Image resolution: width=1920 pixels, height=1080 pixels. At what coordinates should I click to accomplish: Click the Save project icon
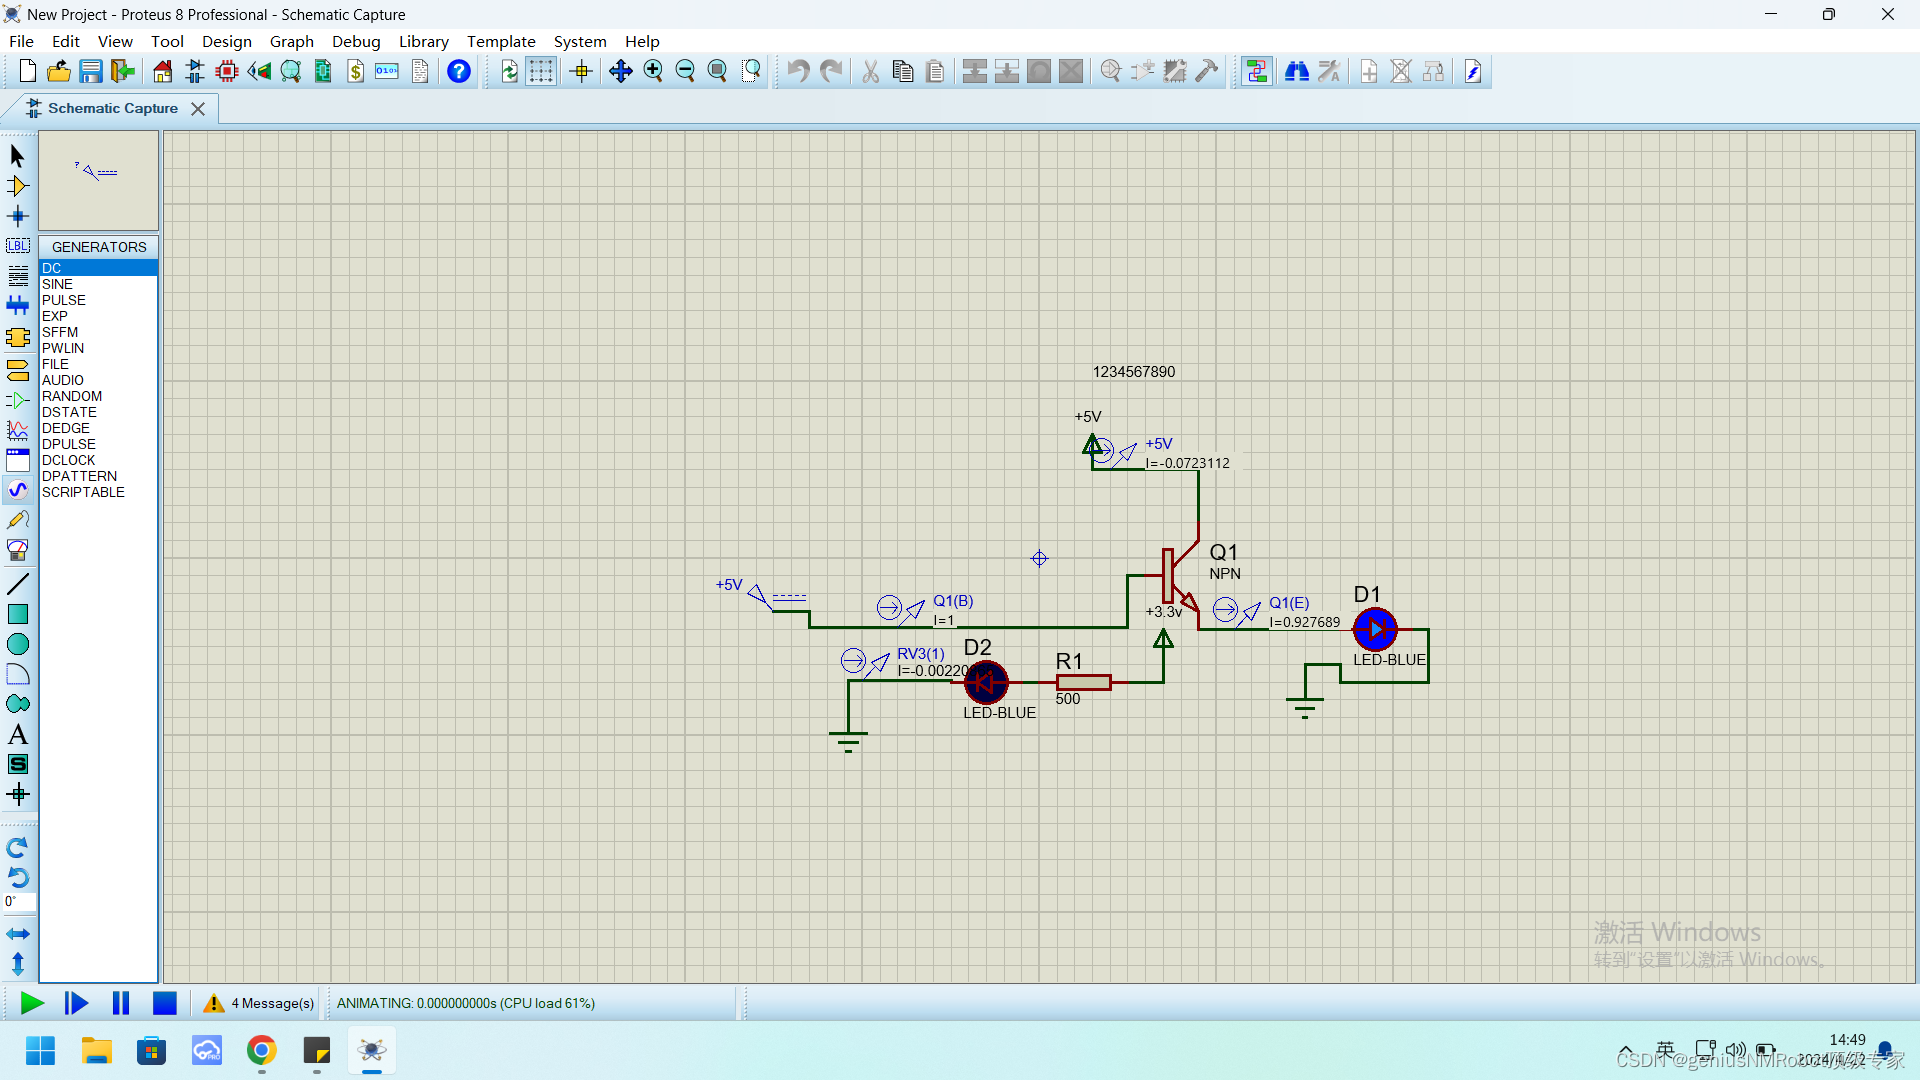(x=91, y=71)
